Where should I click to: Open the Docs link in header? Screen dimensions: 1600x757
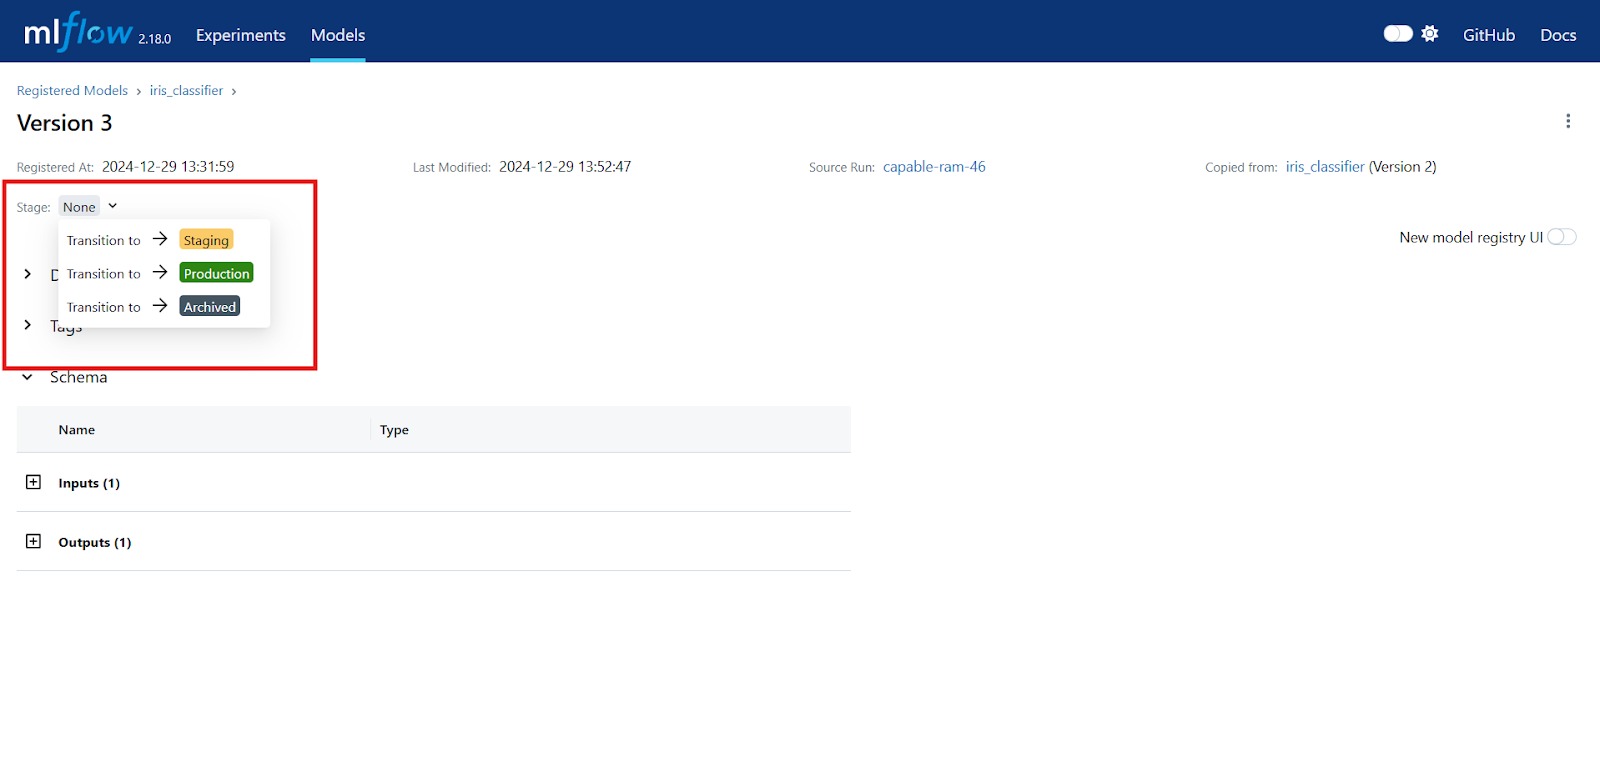[x=1557, y=35]
